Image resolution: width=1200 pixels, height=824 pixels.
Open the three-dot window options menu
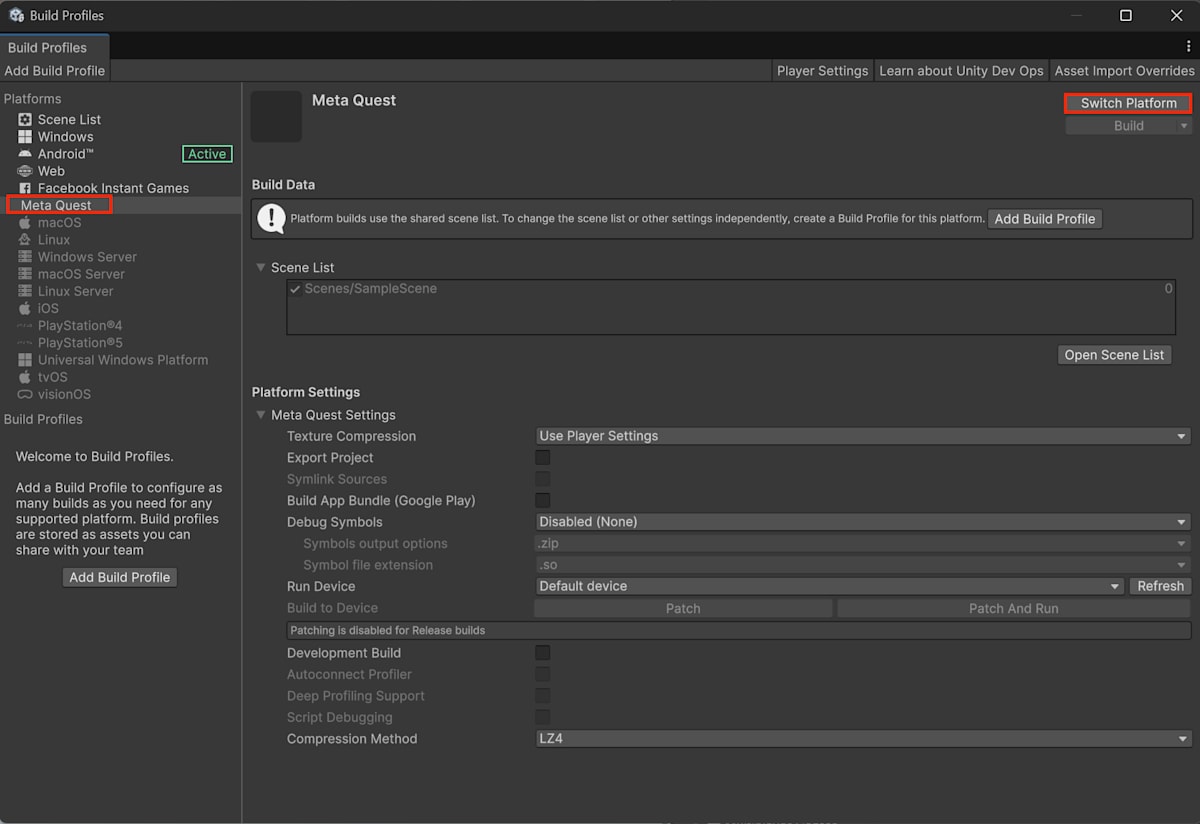(1188, 47)
